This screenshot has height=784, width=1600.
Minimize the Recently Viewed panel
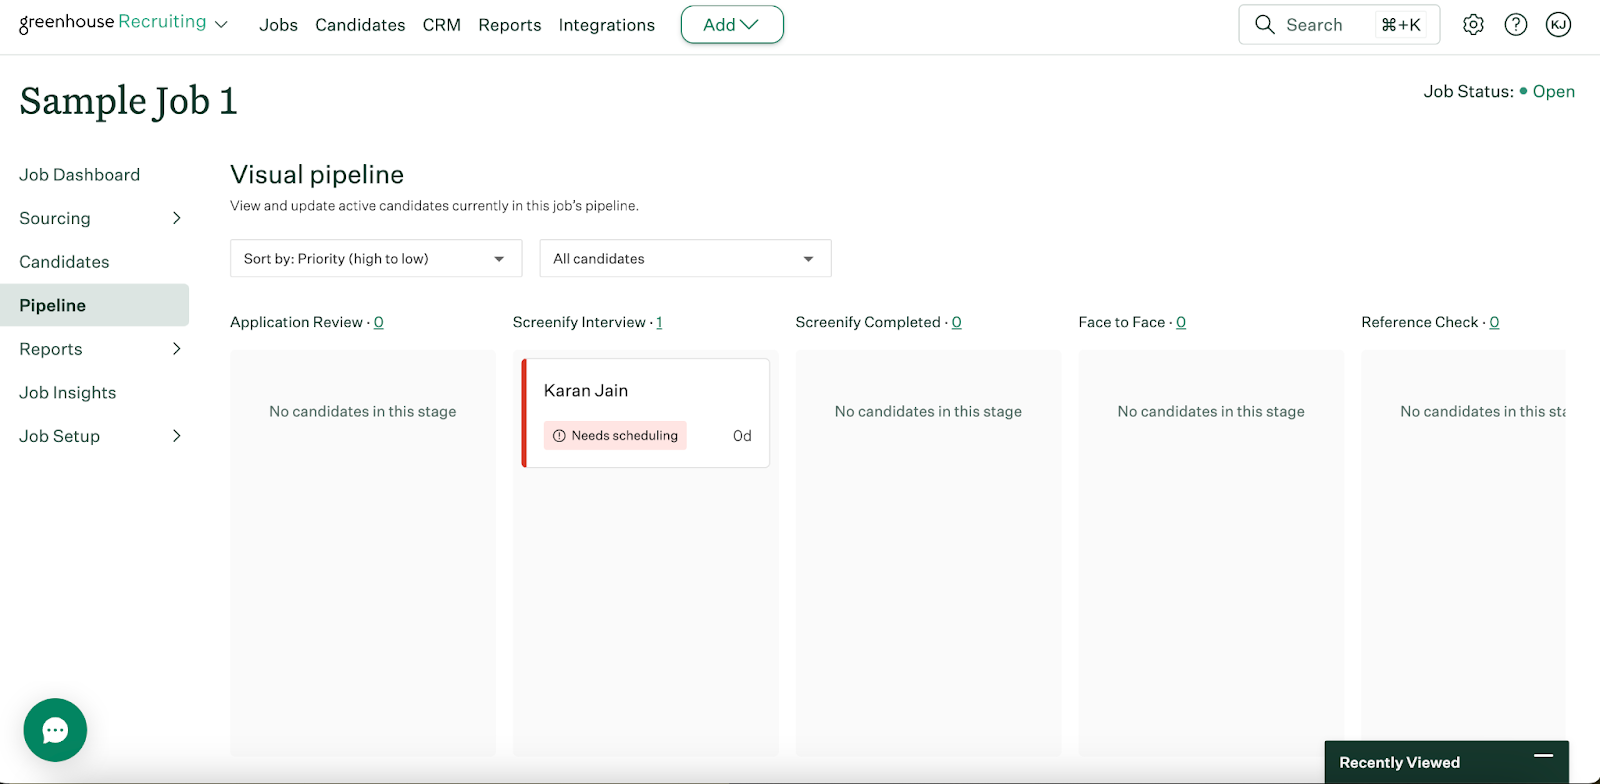[x=1543, y=756]
